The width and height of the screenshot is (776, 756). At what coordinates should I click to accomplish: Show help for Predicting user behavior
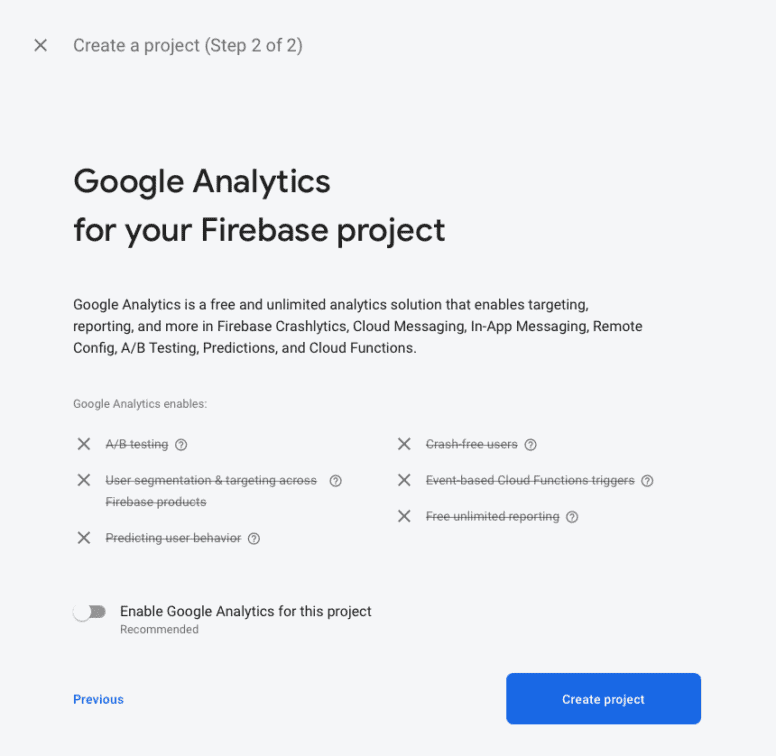point(254,538)
